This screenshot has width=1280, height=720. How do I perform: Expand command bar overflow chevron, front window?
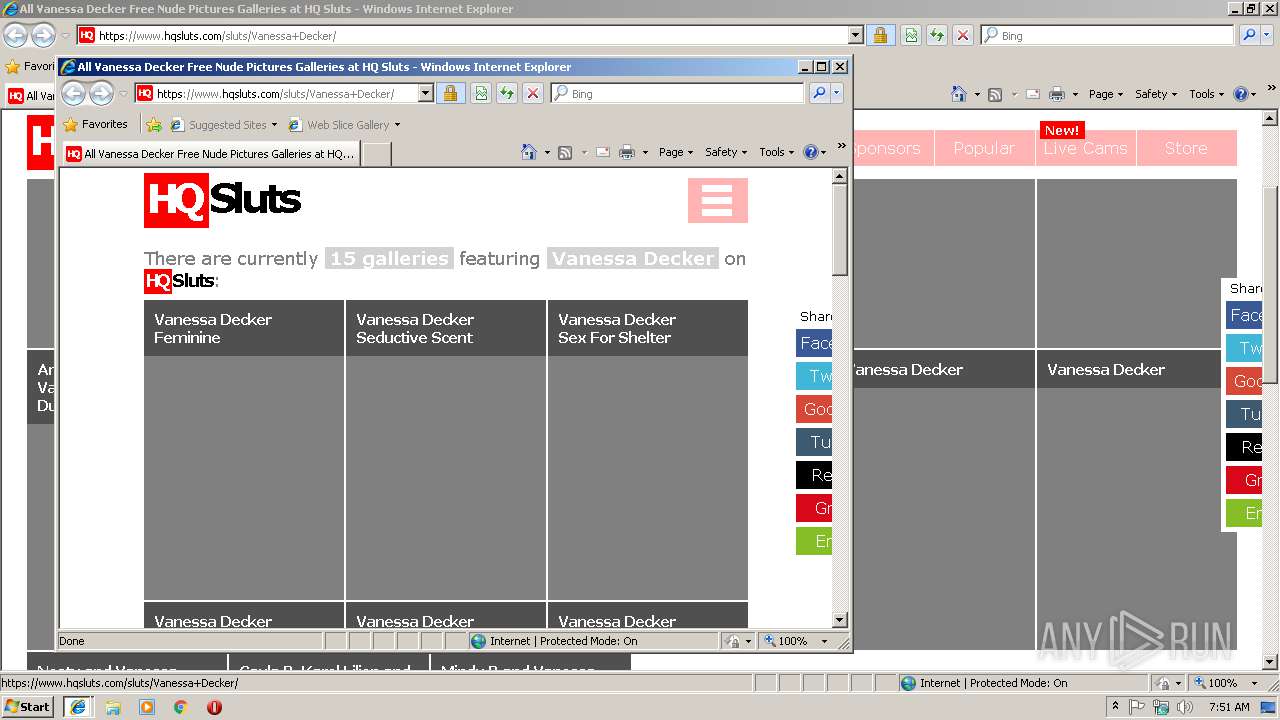tap(841, 146)
